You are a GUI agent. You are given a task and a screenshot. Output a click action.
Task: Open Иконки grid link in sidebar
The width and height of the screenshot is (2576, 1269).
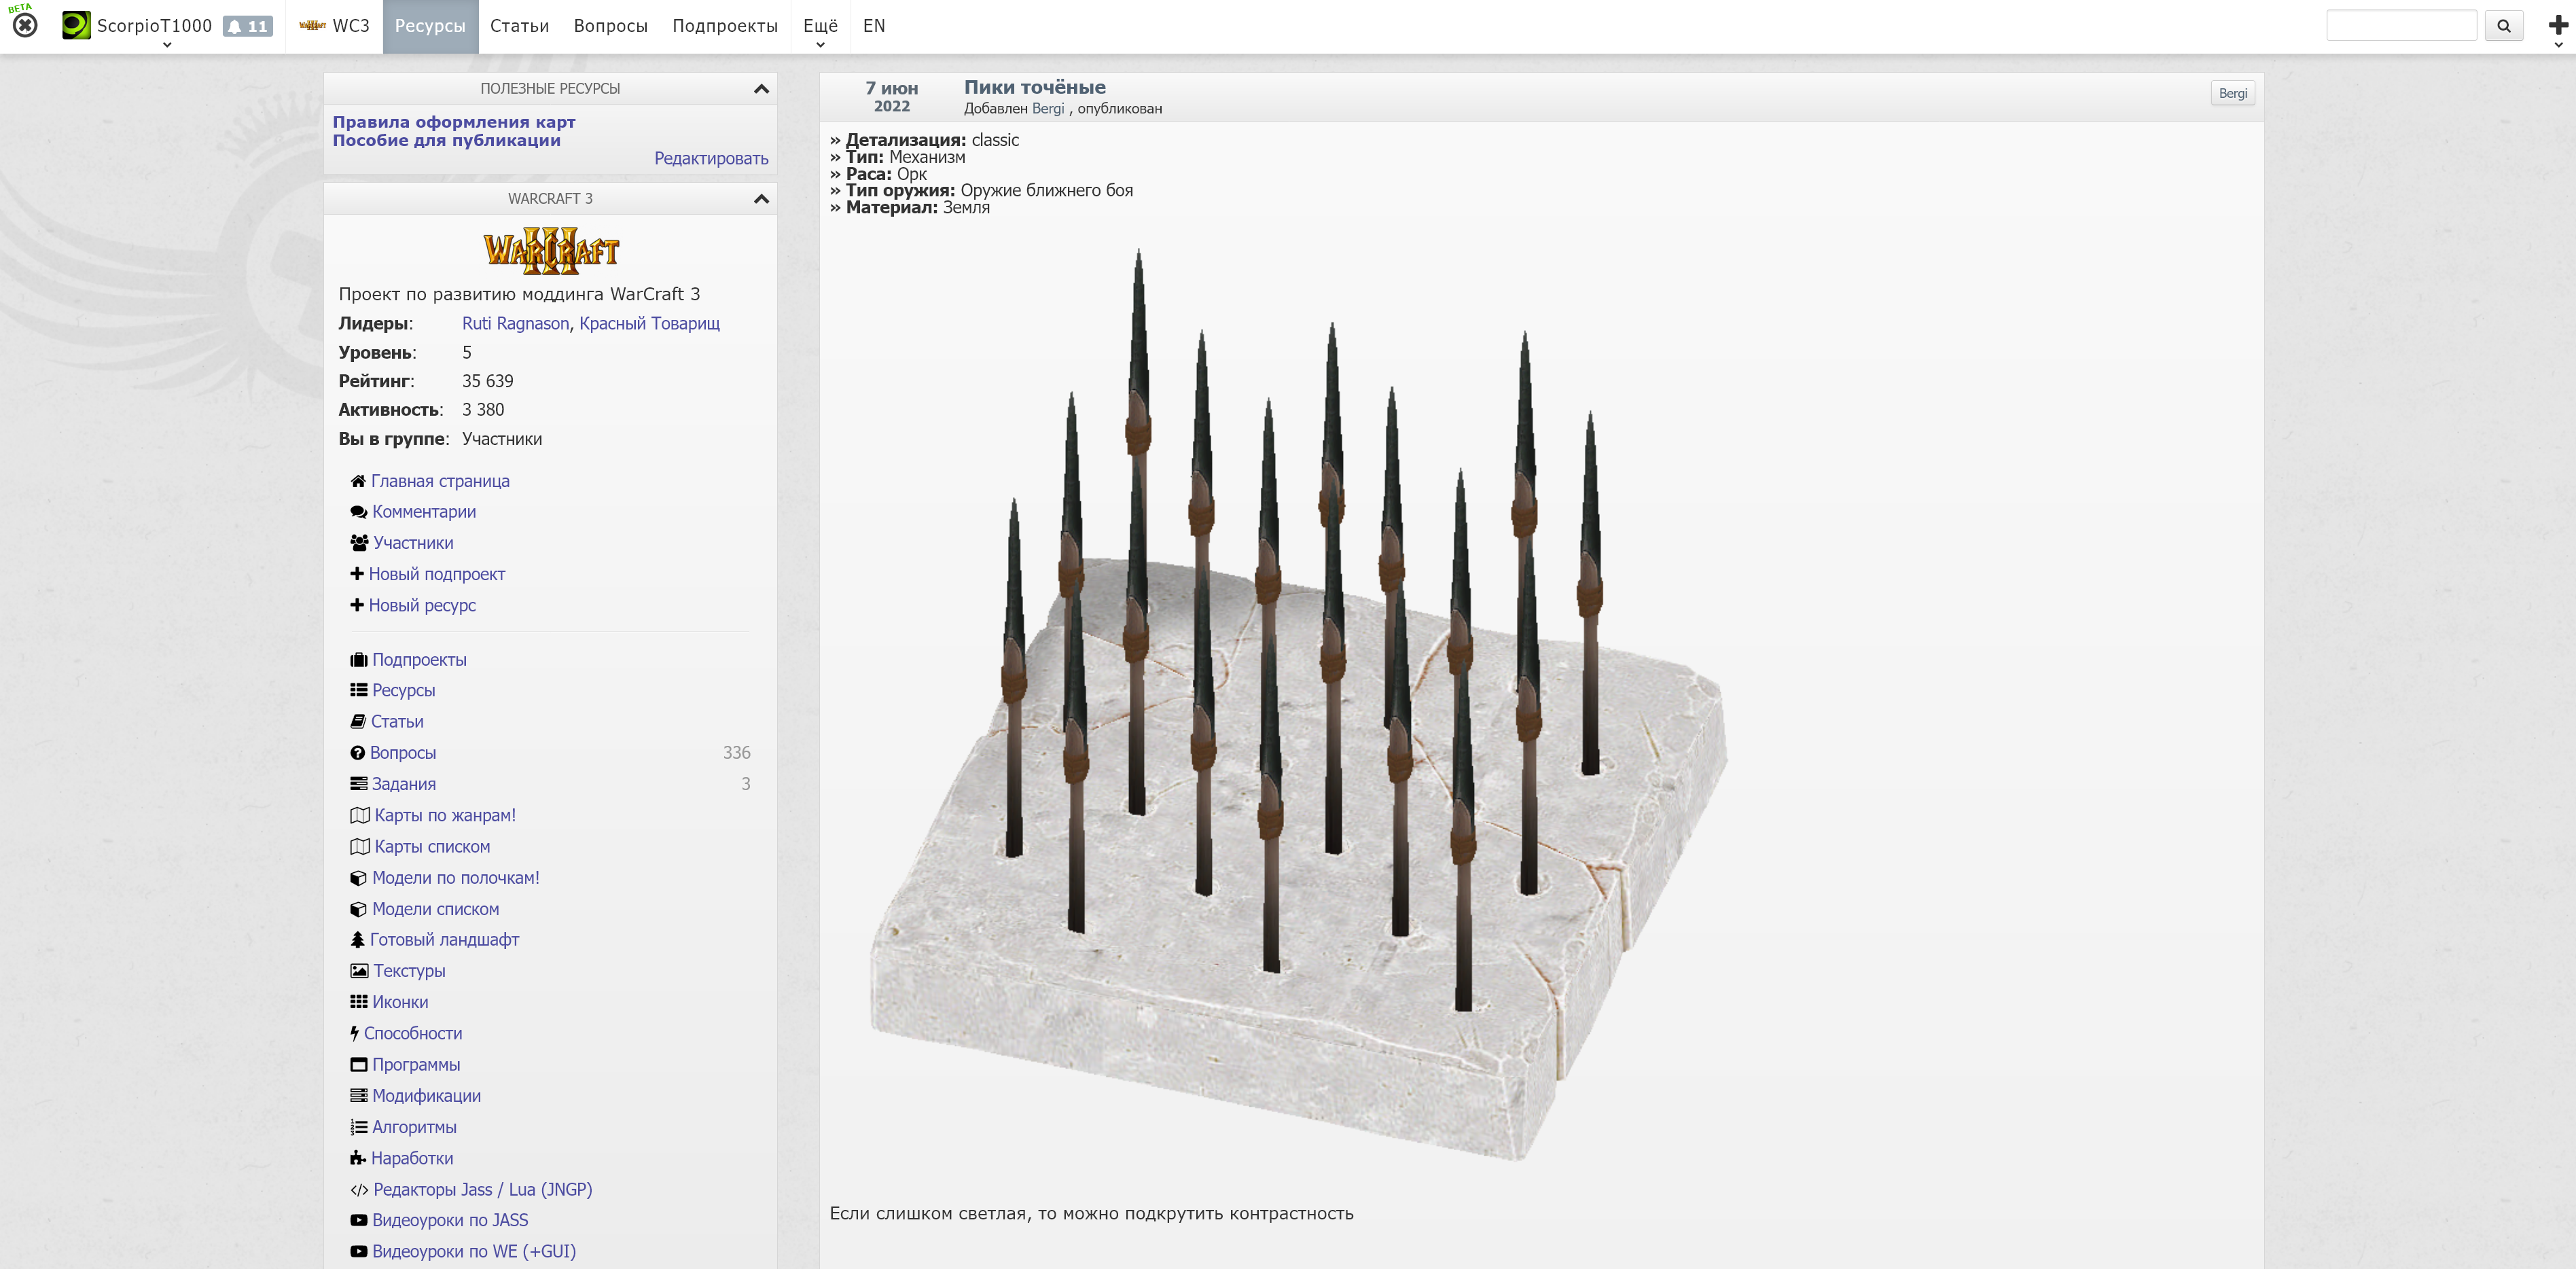tap(399, 1001)
